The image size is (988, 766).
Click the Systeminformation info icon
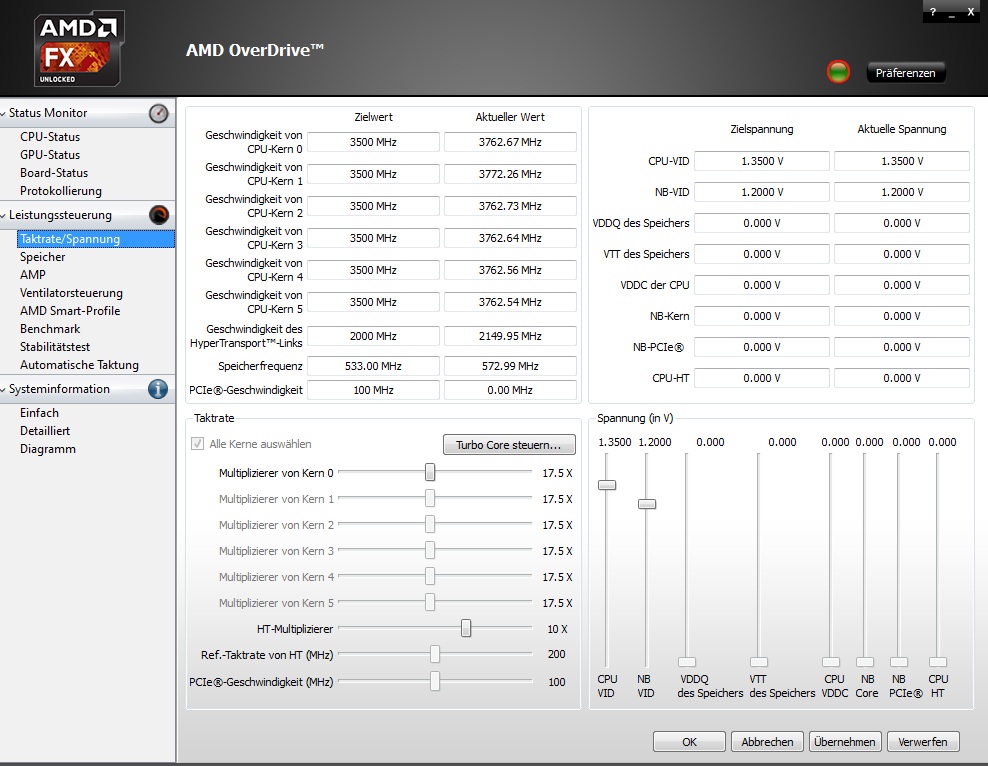158,389
